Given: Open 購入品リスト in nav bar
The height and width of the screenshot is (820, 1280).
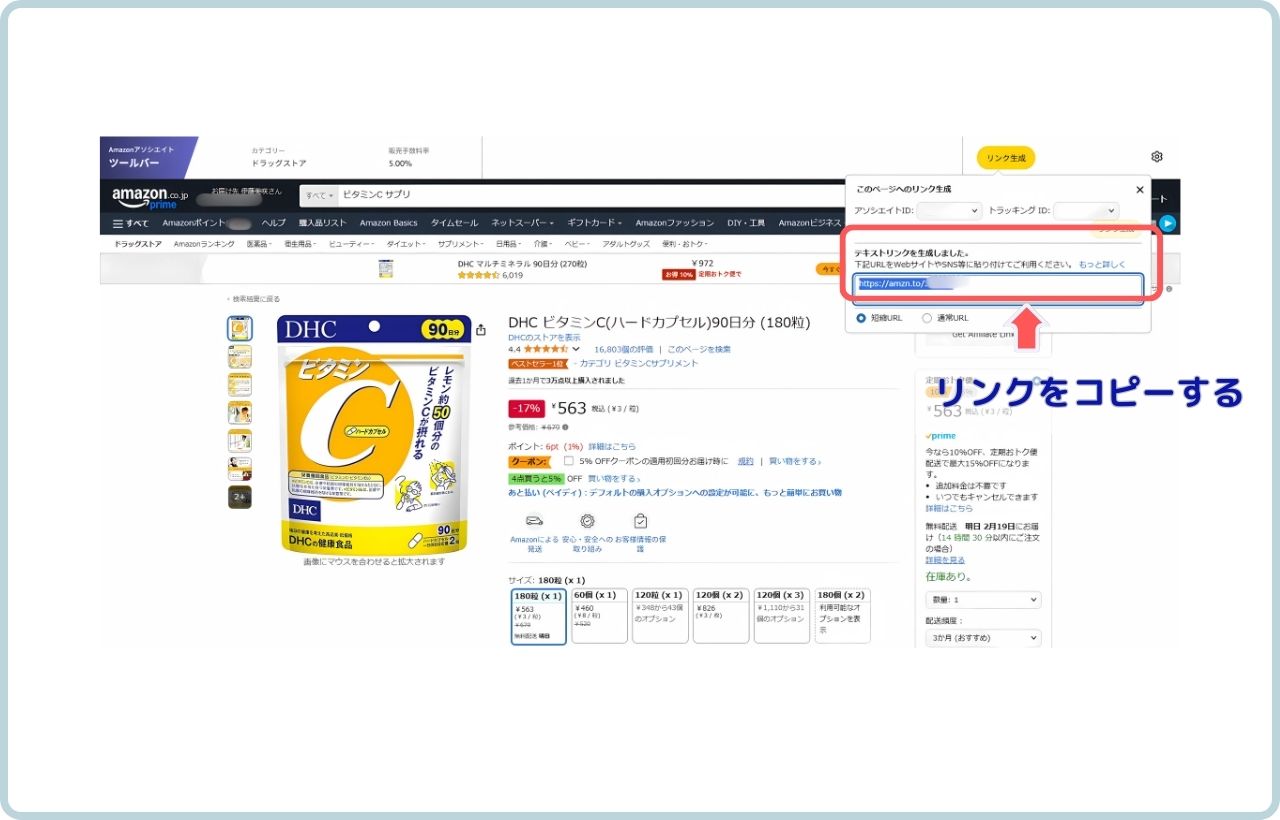Looking at the screenshot, I should click(322, 223).
